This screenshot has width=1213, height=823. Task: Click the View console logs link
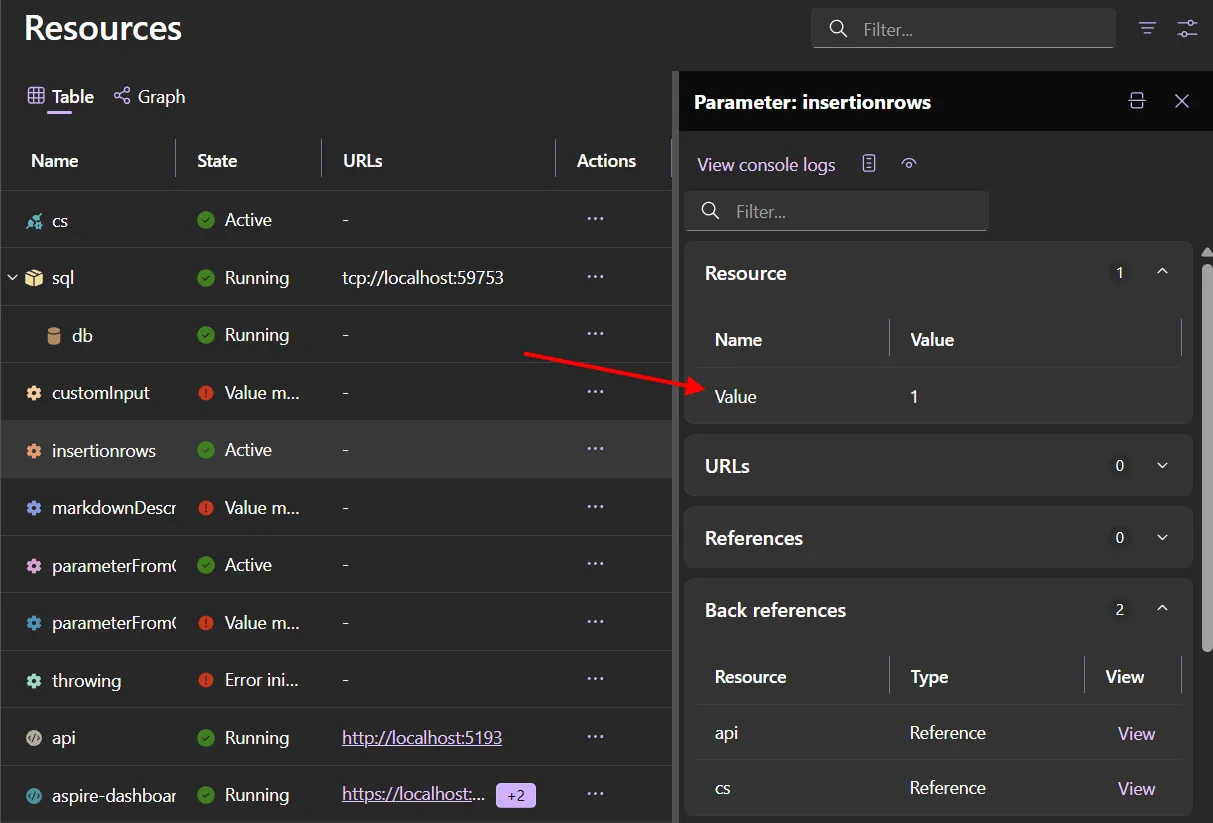pyautogui.click(x=766, y=164)
